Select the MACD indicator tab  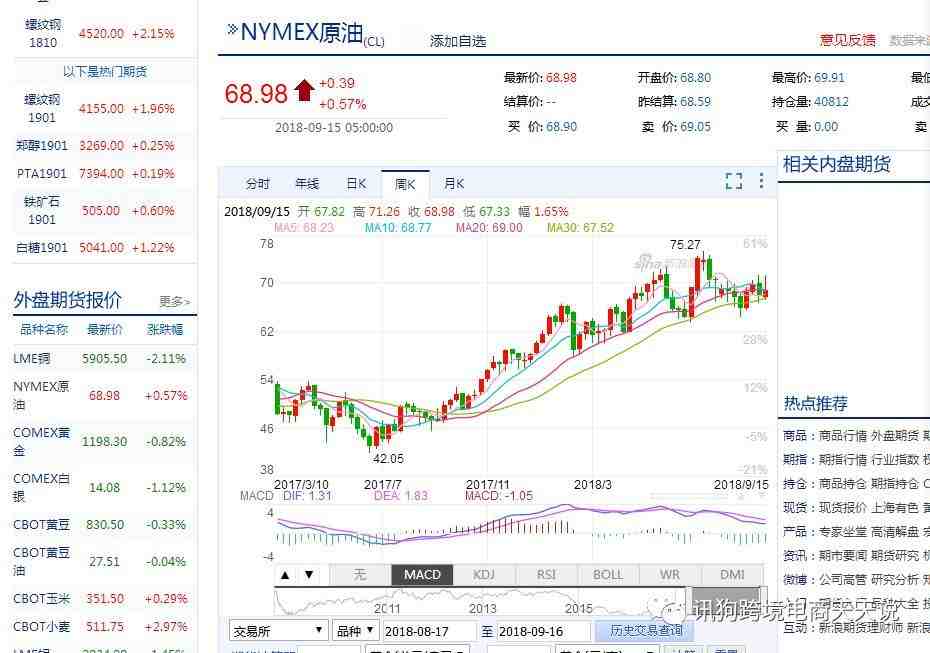422,575
